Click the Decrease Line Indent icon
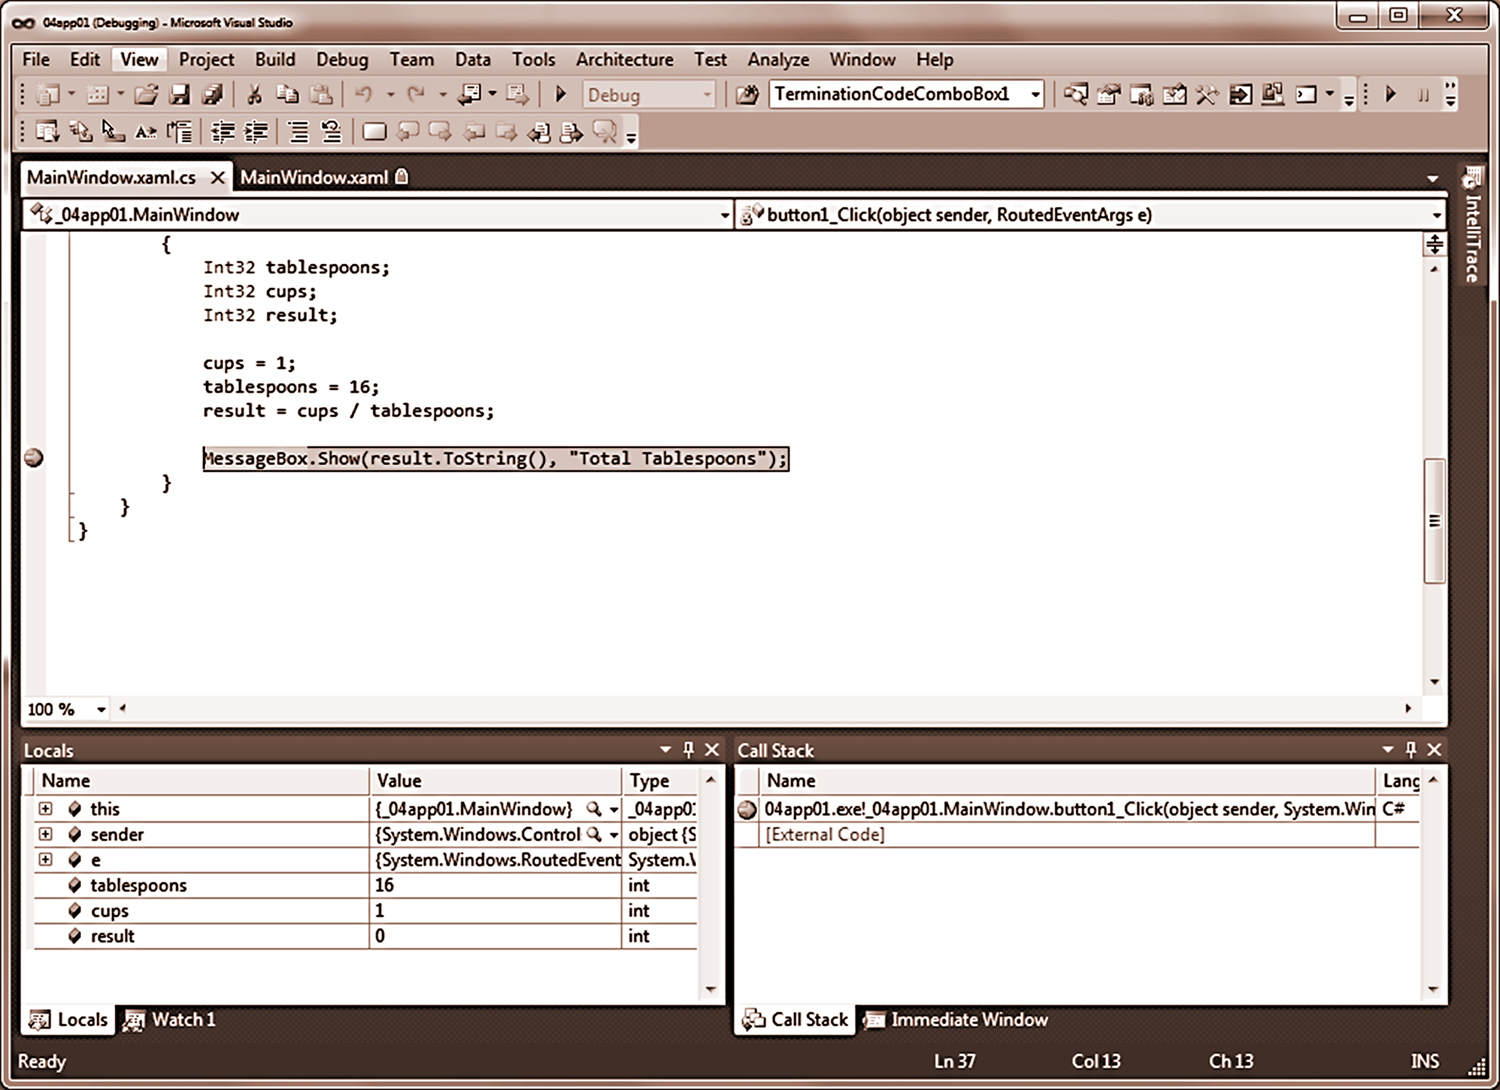The image size is (1500, 1090). (x=223, y=132)
